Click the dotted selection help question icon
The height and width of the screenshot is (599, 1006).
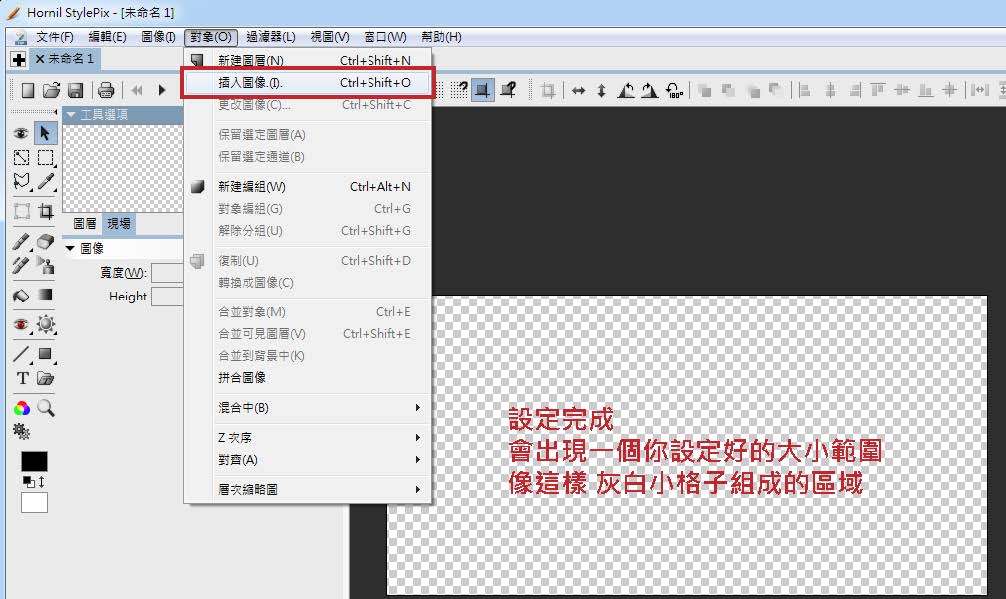459,90
